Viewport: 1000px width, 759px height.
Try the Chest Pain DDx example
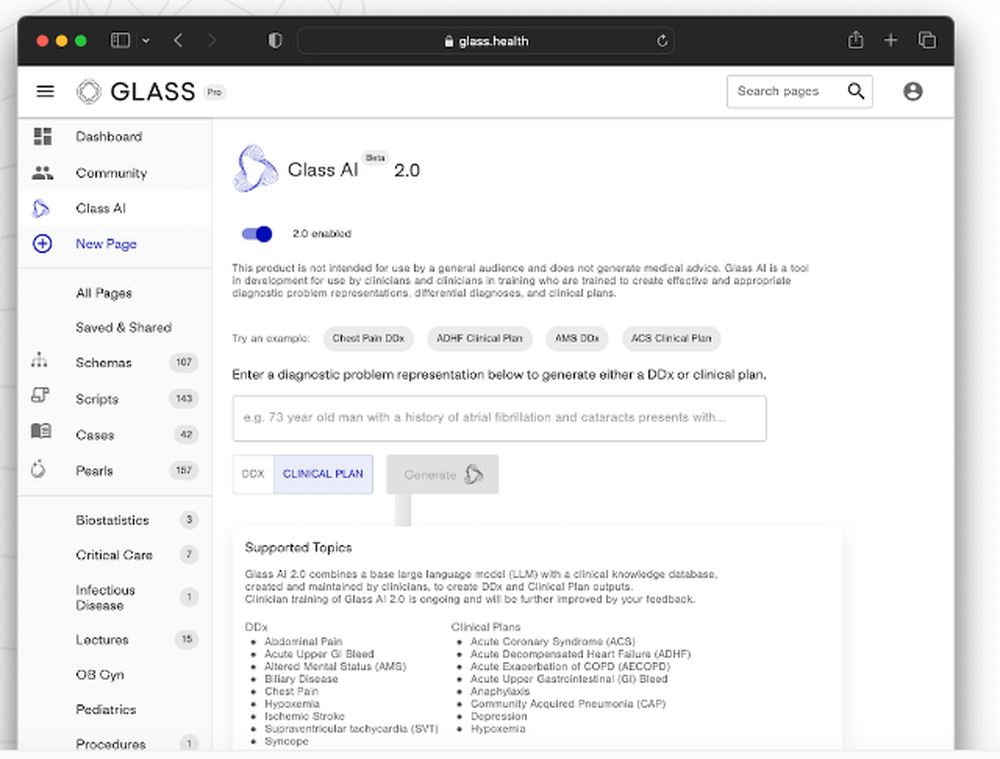click(x=369, y=338)
